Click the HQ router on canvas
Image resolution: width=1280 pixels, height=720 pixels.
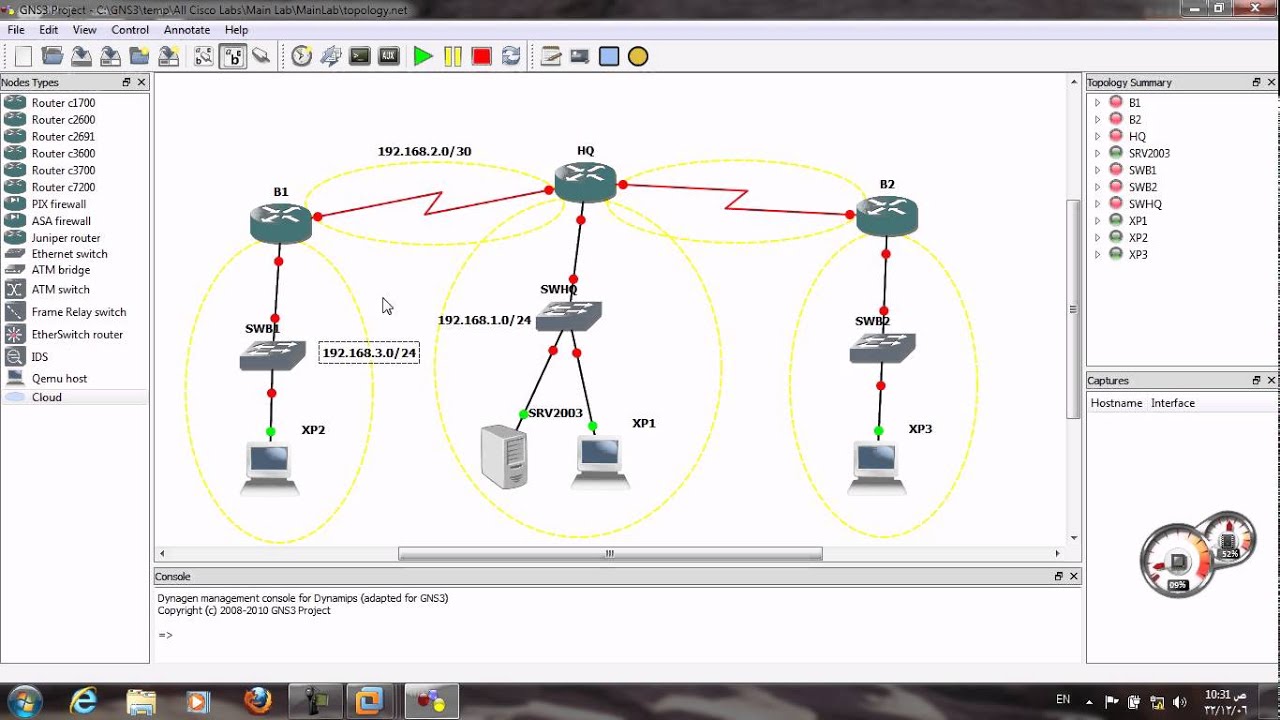pos(585,182)
